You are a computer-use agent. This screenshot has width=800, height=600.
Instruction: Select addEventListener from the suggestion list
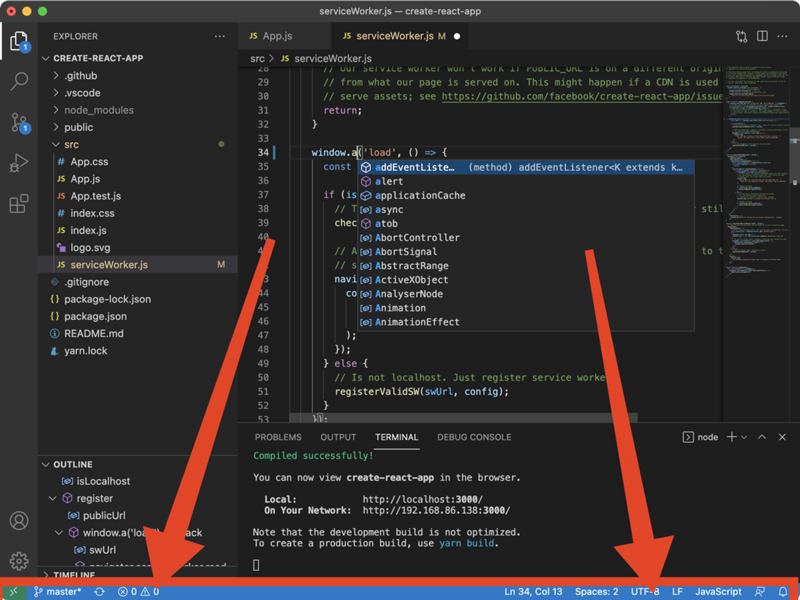[x=414, y=168]
